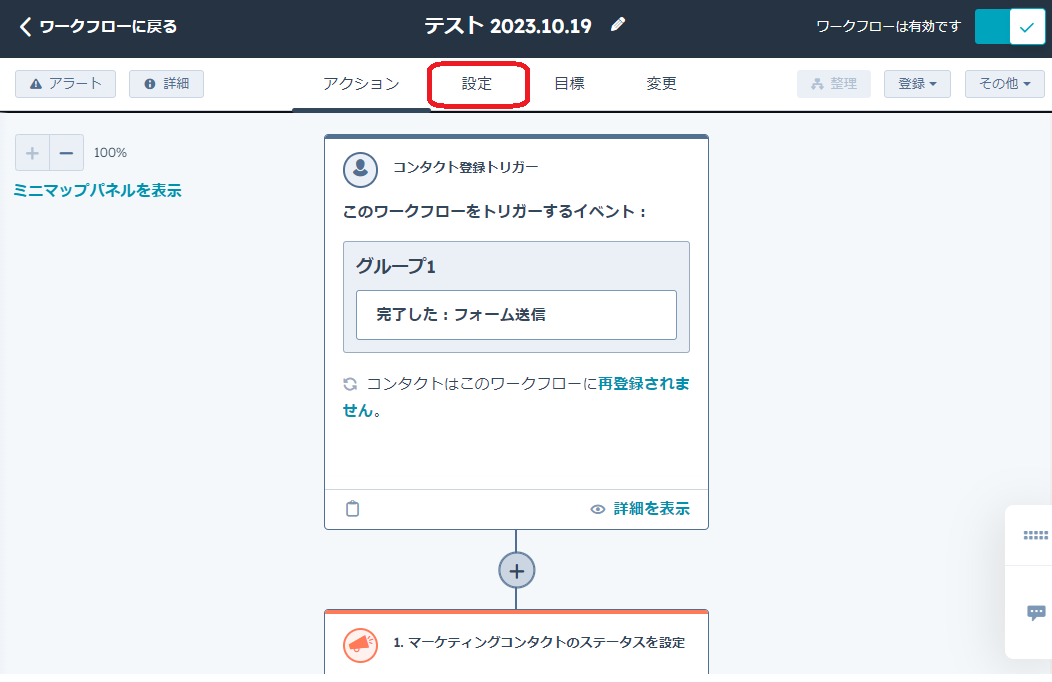Click the 整理 organize button

click(834, 84)
